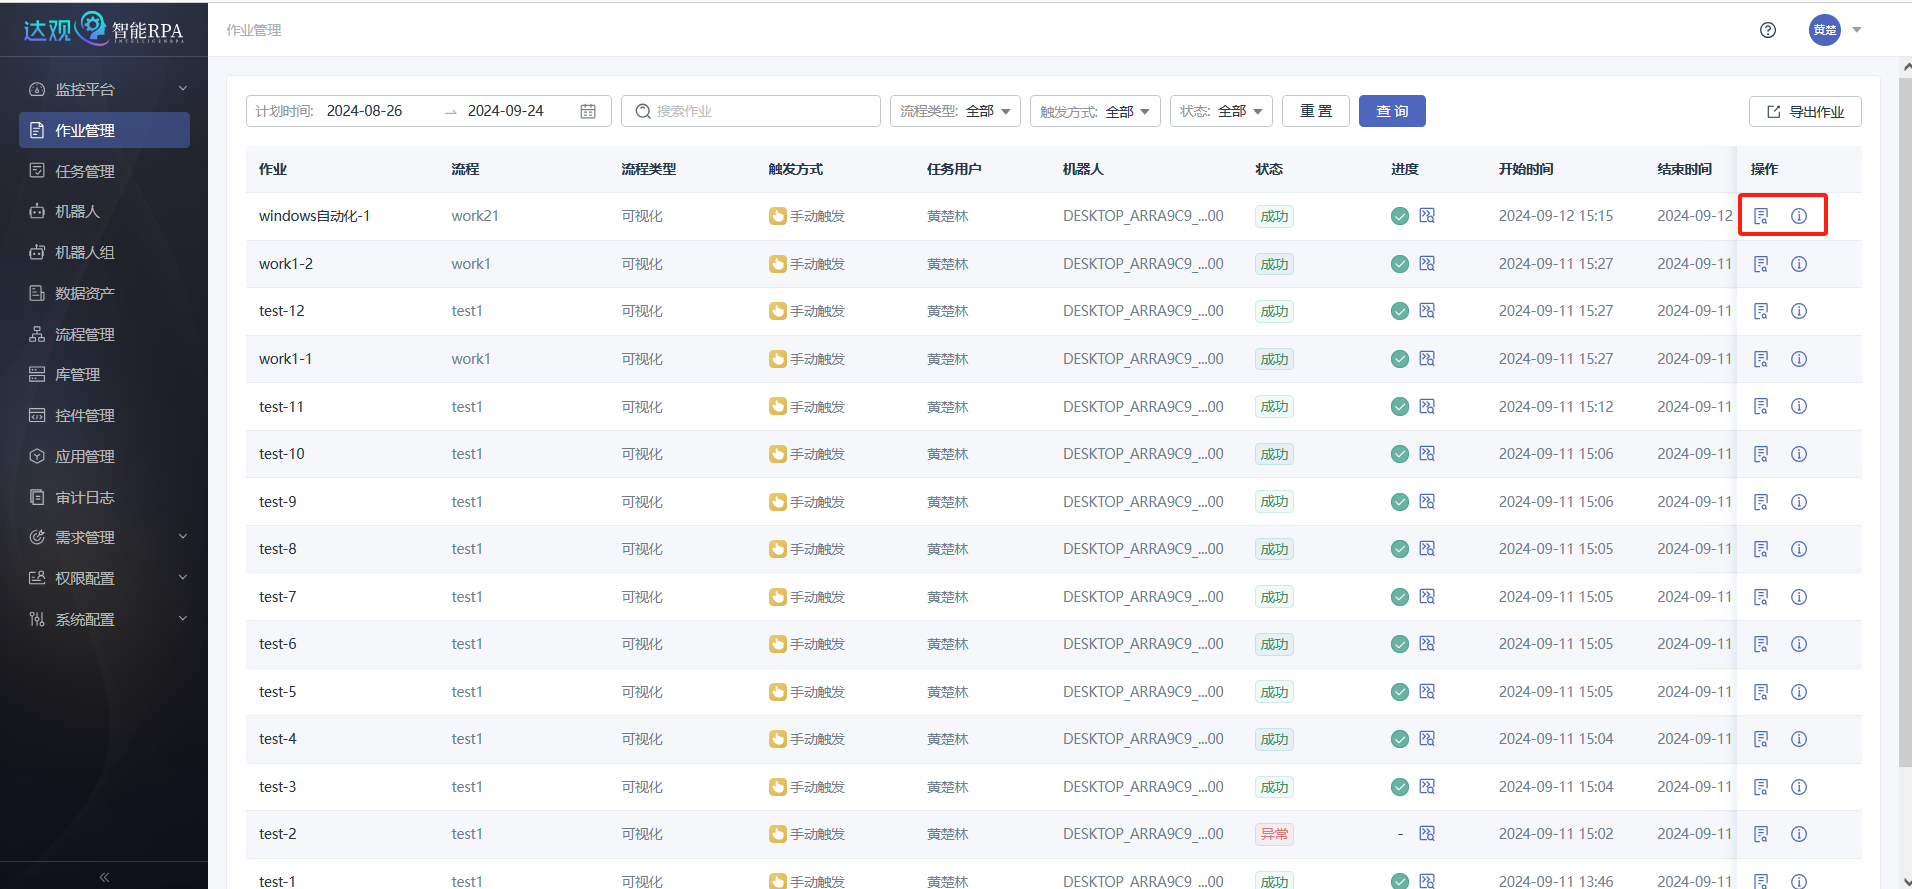This screenshot has height=889, width=1912.
Task: Open log icon for windows自动化-1 row
Action: pyautogui.click(x=1761, y=216)
